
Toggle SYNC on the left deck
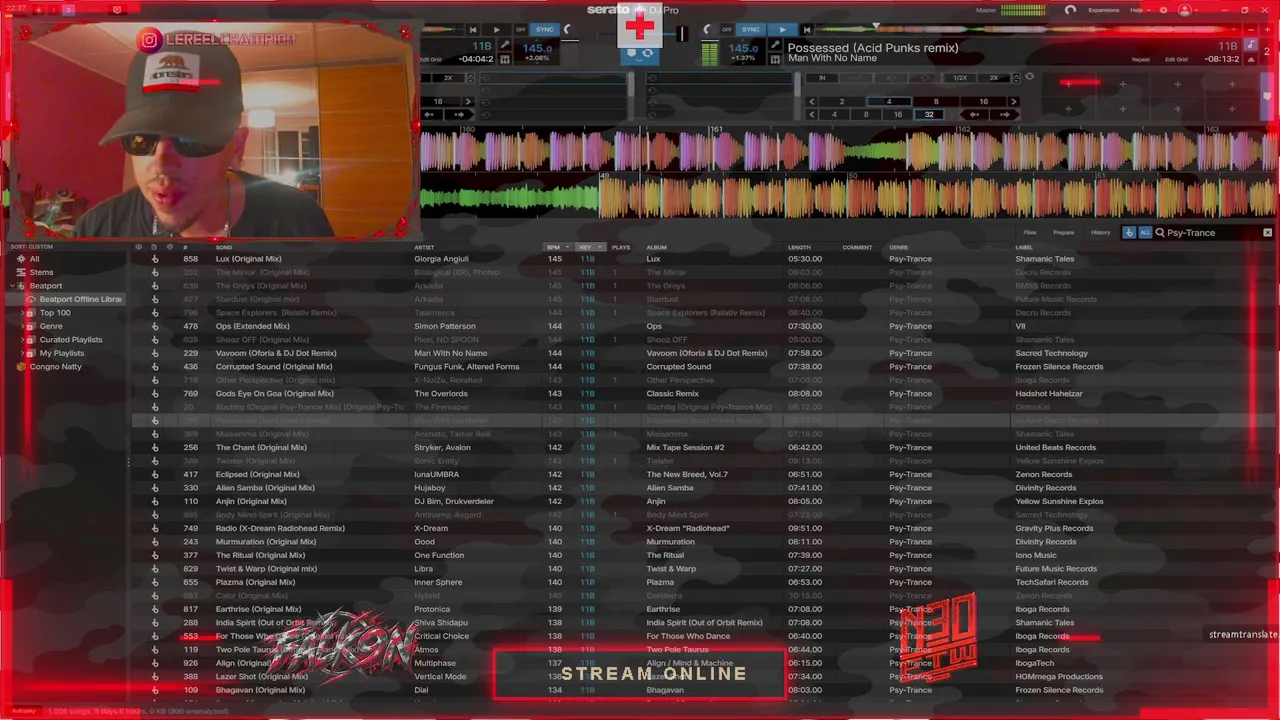(x=545, y=30)
